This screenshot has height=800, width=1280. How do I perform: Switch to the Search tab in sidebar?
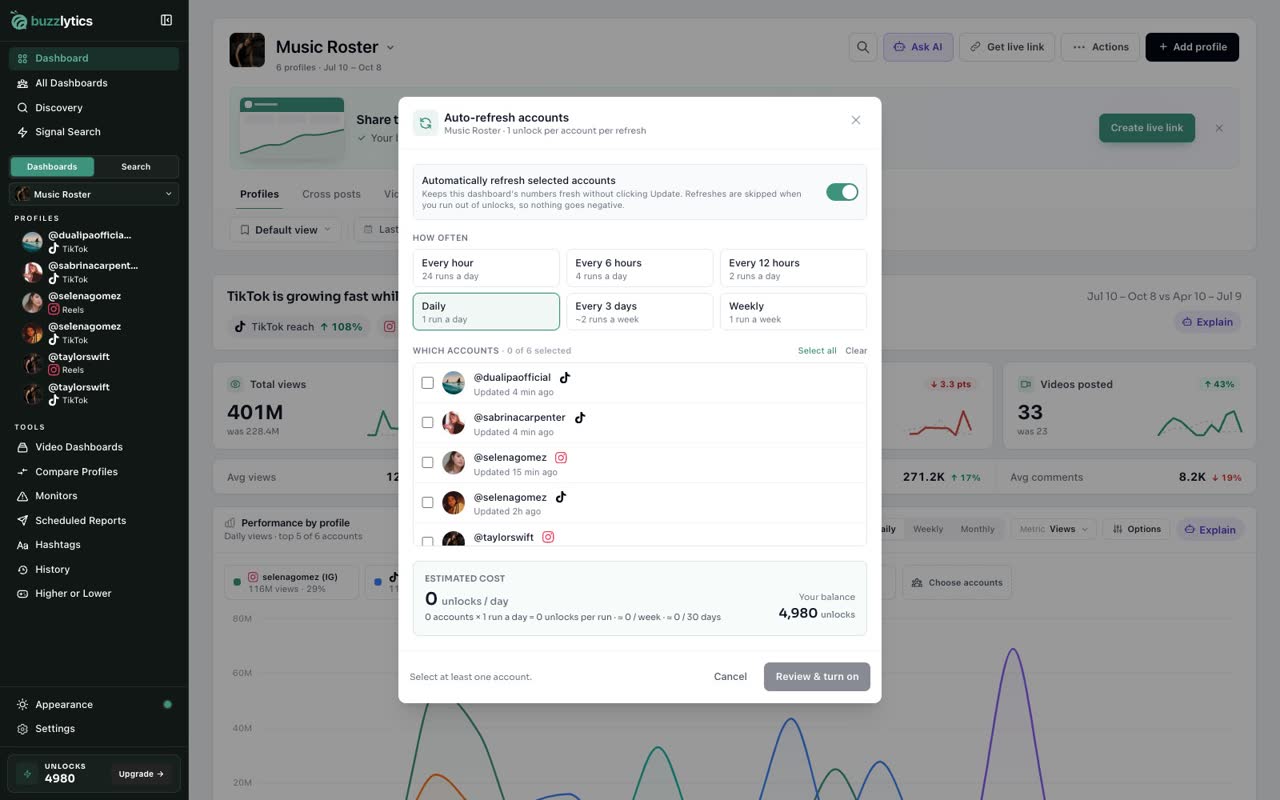[136, 167]
